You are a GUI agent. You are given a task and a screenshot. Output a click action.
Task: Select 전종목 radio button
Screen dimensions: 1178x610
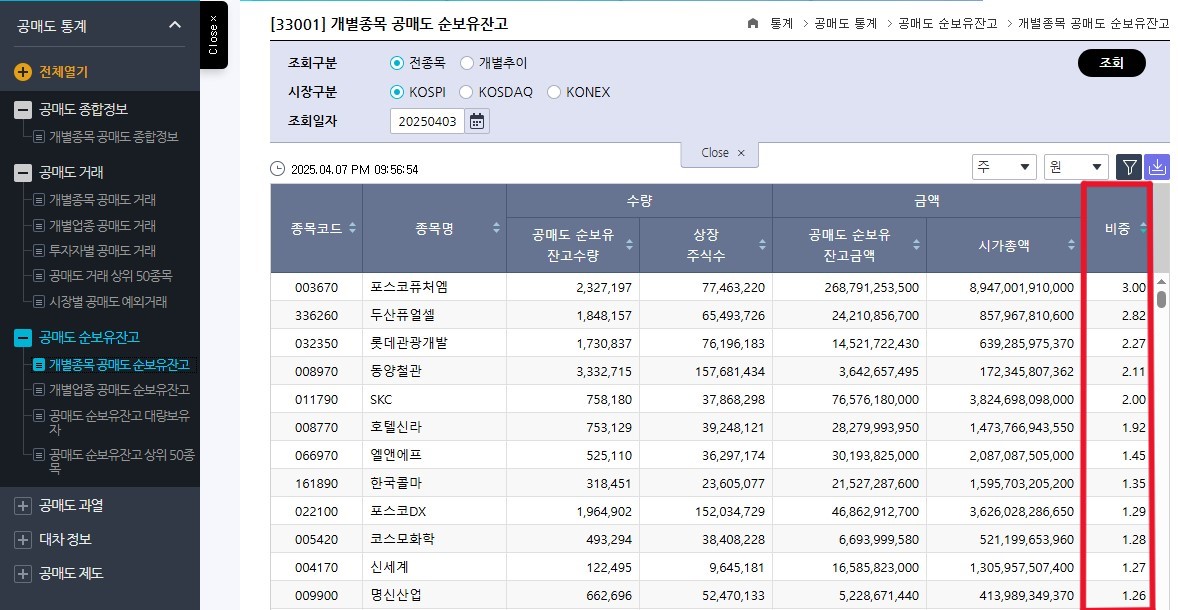pos(397,63)
